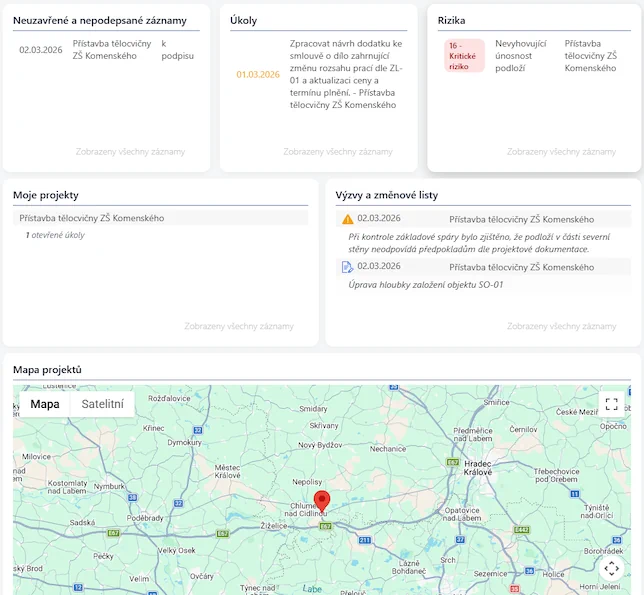Click the task due date 01.03.2026

pos(258,74)
